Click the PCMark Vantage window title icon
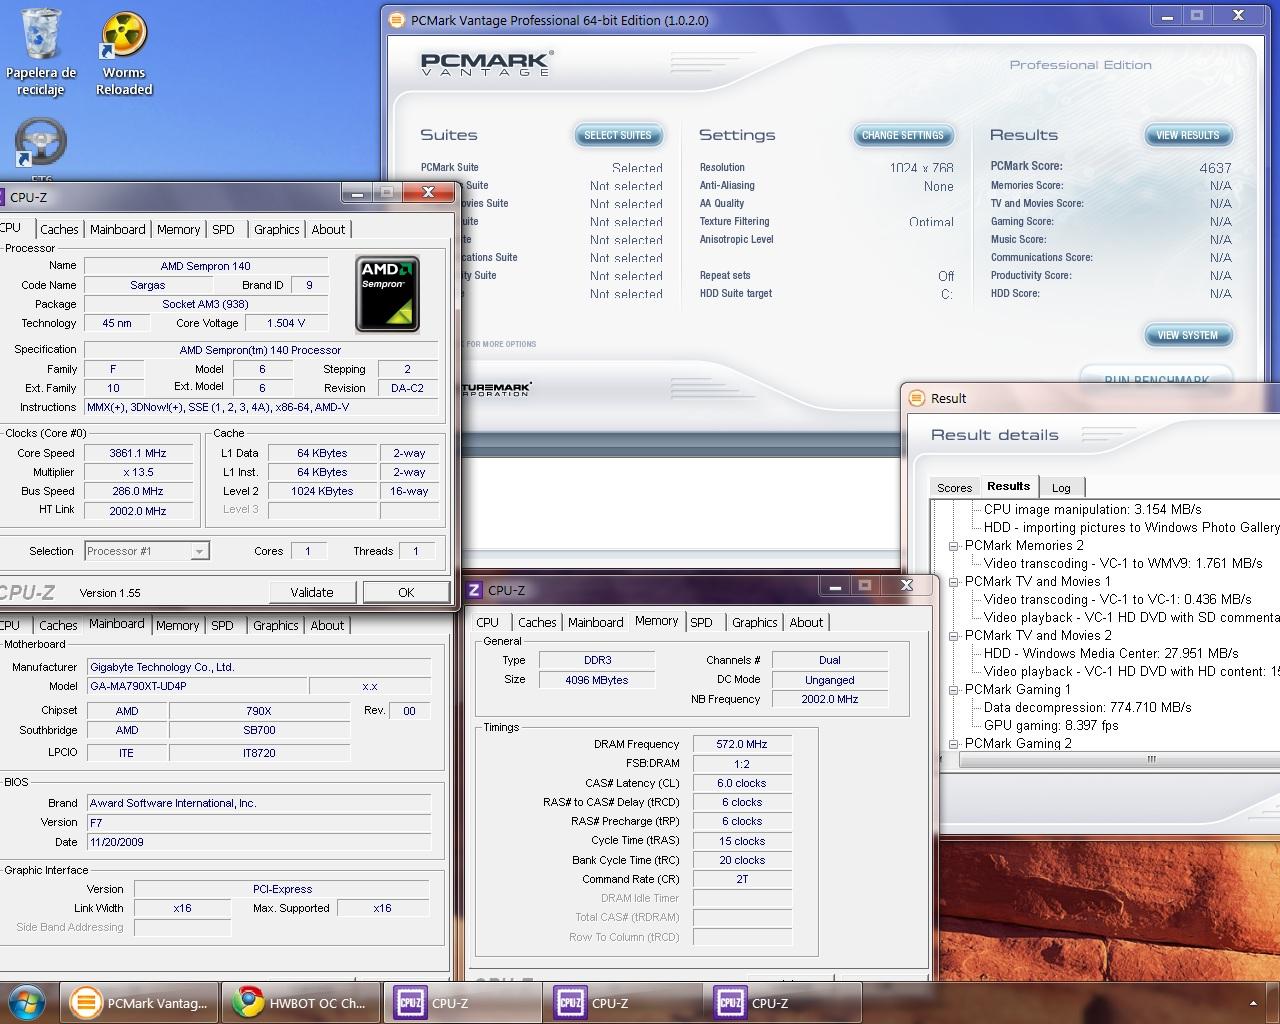Image resolution: width=1280 pixels, height=1024 pixels. pos(397,20)
